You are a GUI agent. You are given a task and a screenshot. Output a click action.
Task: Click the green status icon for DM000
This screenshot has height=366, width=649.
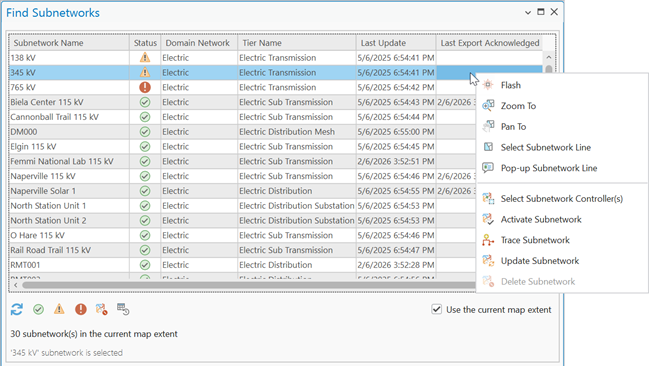pyautogui.click(x=145, y=132)
